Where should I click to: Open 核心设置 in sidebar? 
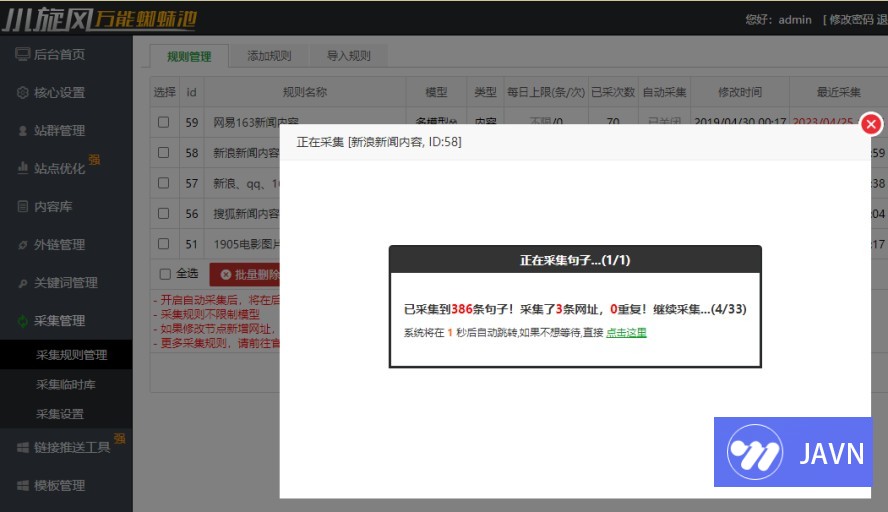pos(59,92)
